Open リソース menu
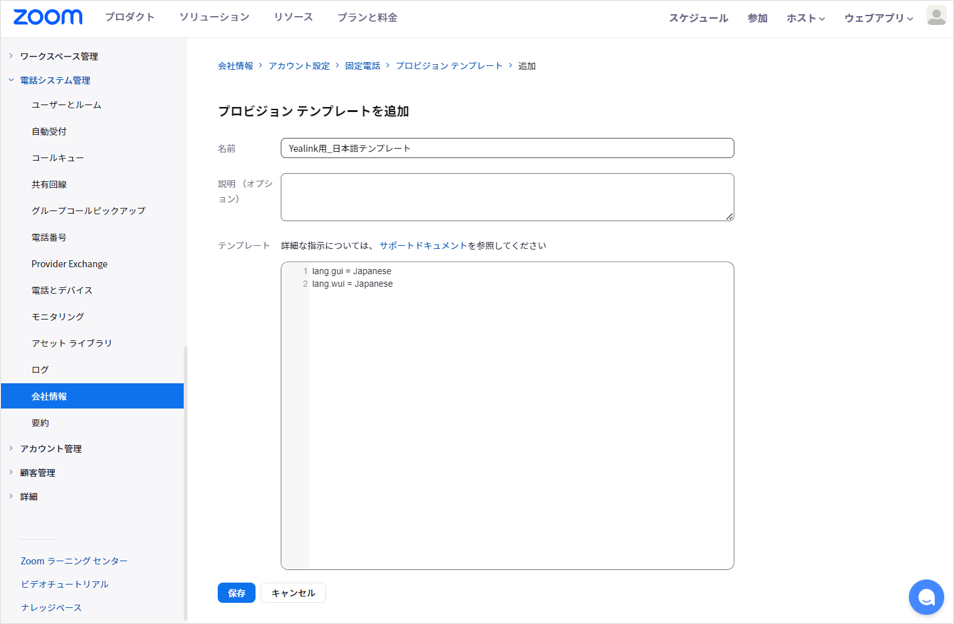954x624 pixels. point(293,17)
